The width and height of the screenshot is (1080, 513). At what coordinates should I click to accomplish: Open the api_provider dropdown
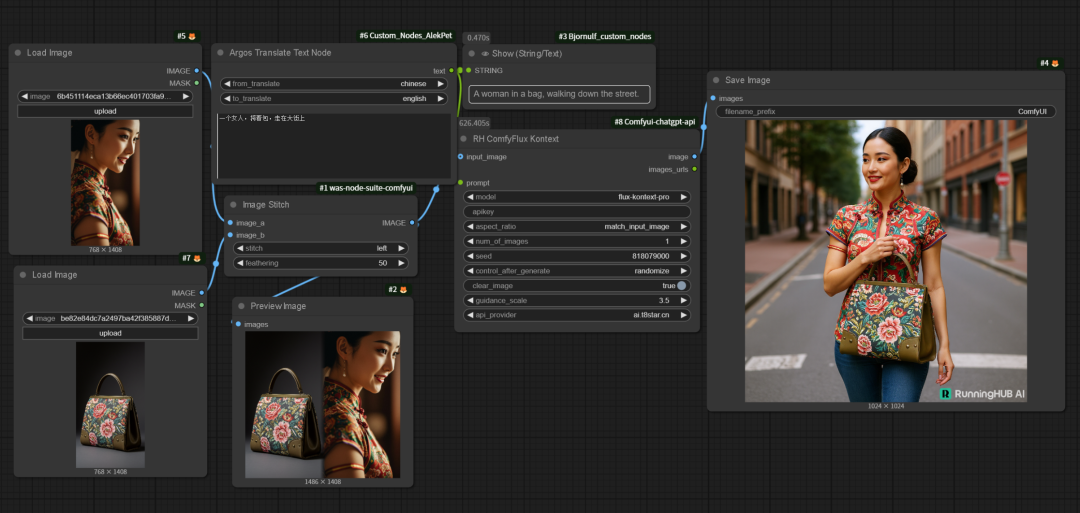click(576, 315)
